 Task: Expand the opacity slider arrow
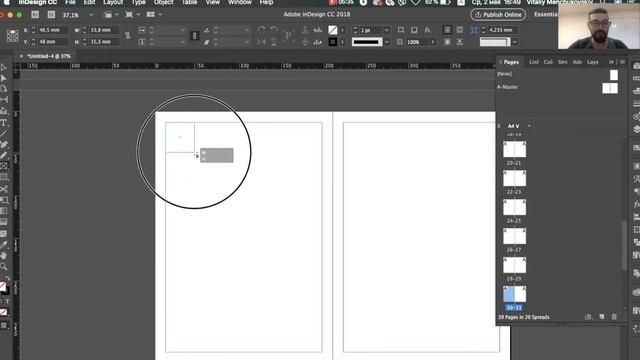pos(433,42)
